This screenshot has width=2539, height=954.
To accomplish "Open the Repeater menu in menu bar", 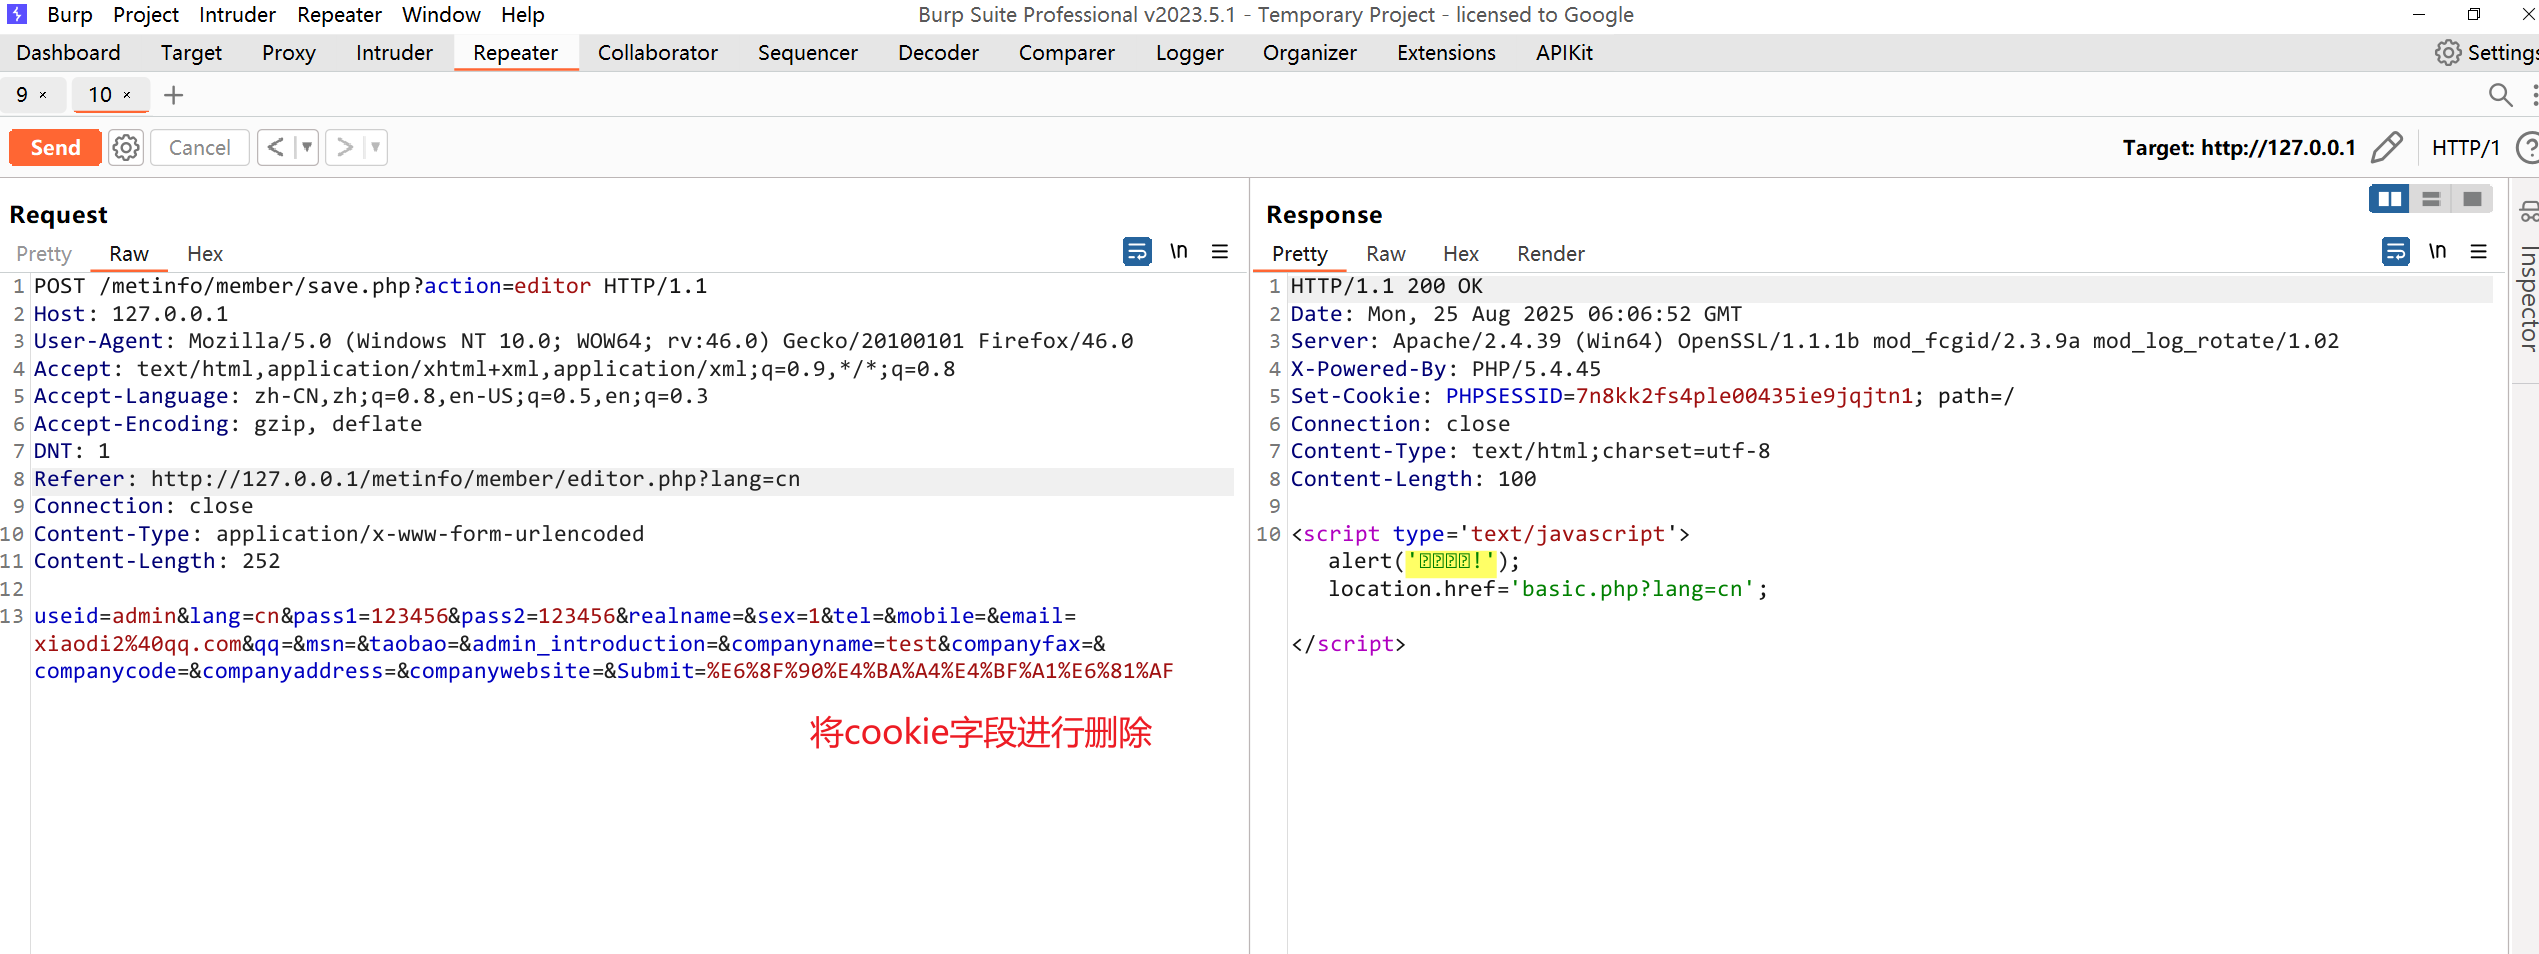I will pyautogui.click(x=339, y=15).
